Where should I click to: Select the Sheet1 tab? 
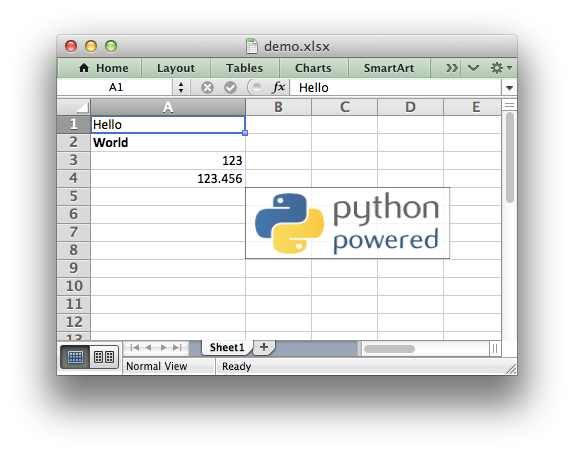(227, 347)
